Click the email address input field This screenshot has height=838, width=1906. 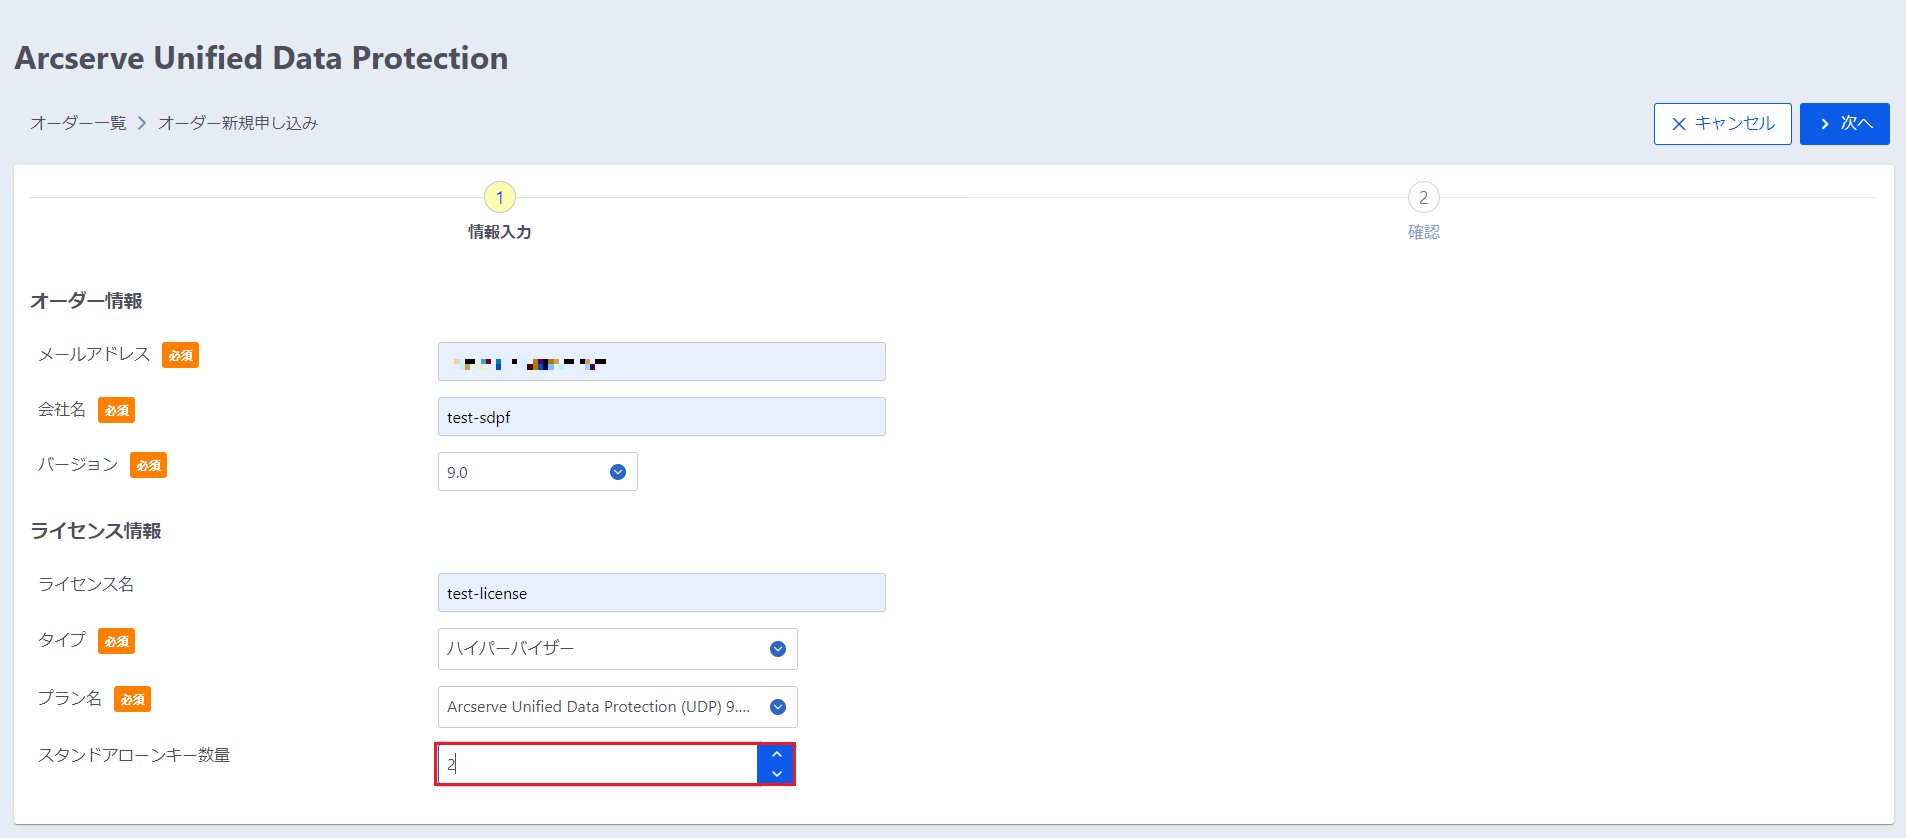click(x=661, y=362)
